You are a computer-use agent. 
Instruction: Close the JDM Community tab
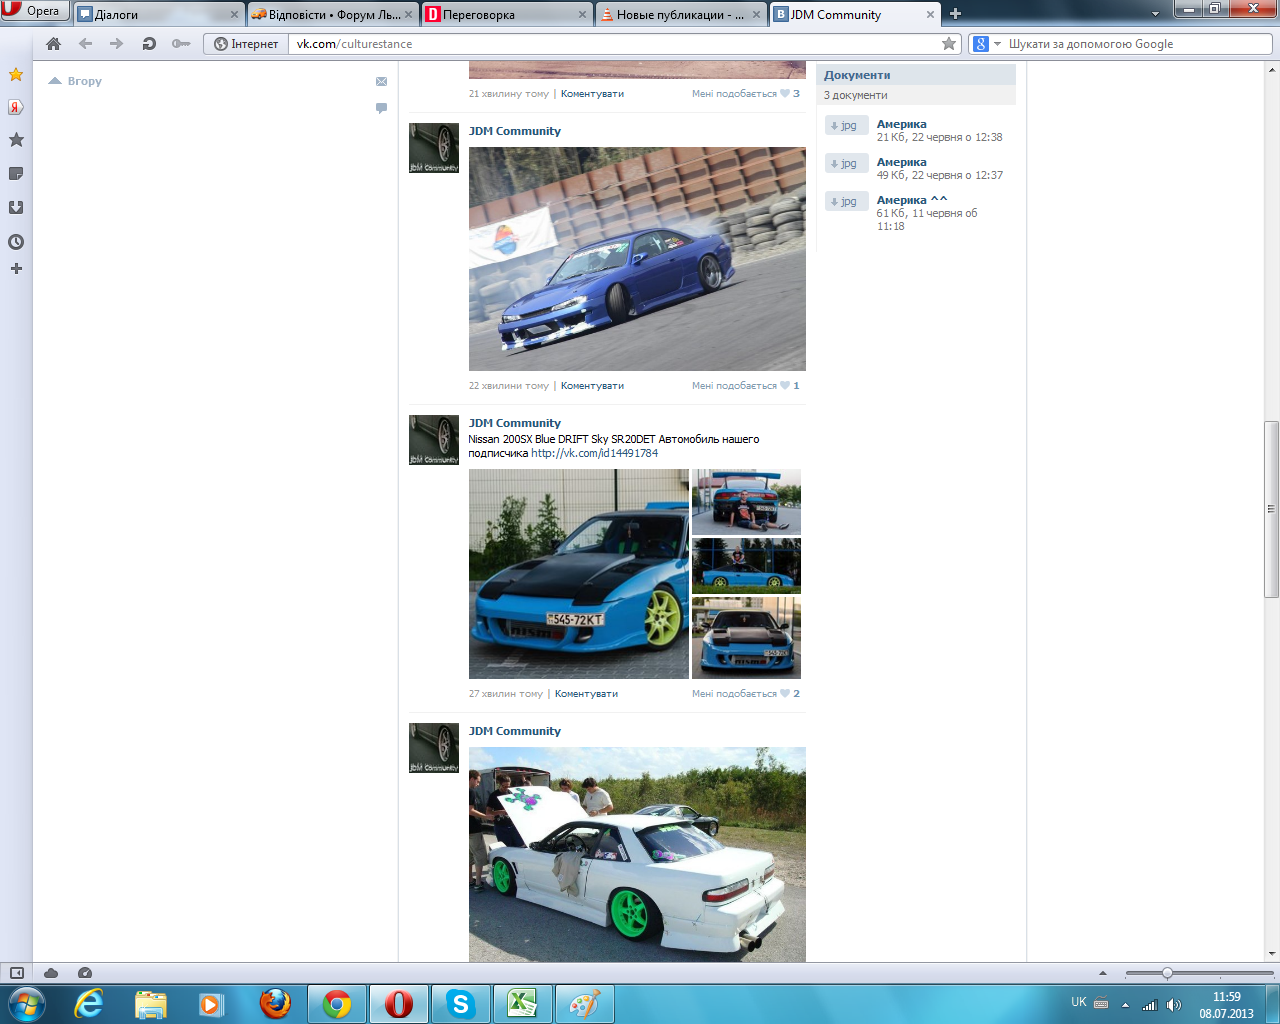[x=930, y=15]
